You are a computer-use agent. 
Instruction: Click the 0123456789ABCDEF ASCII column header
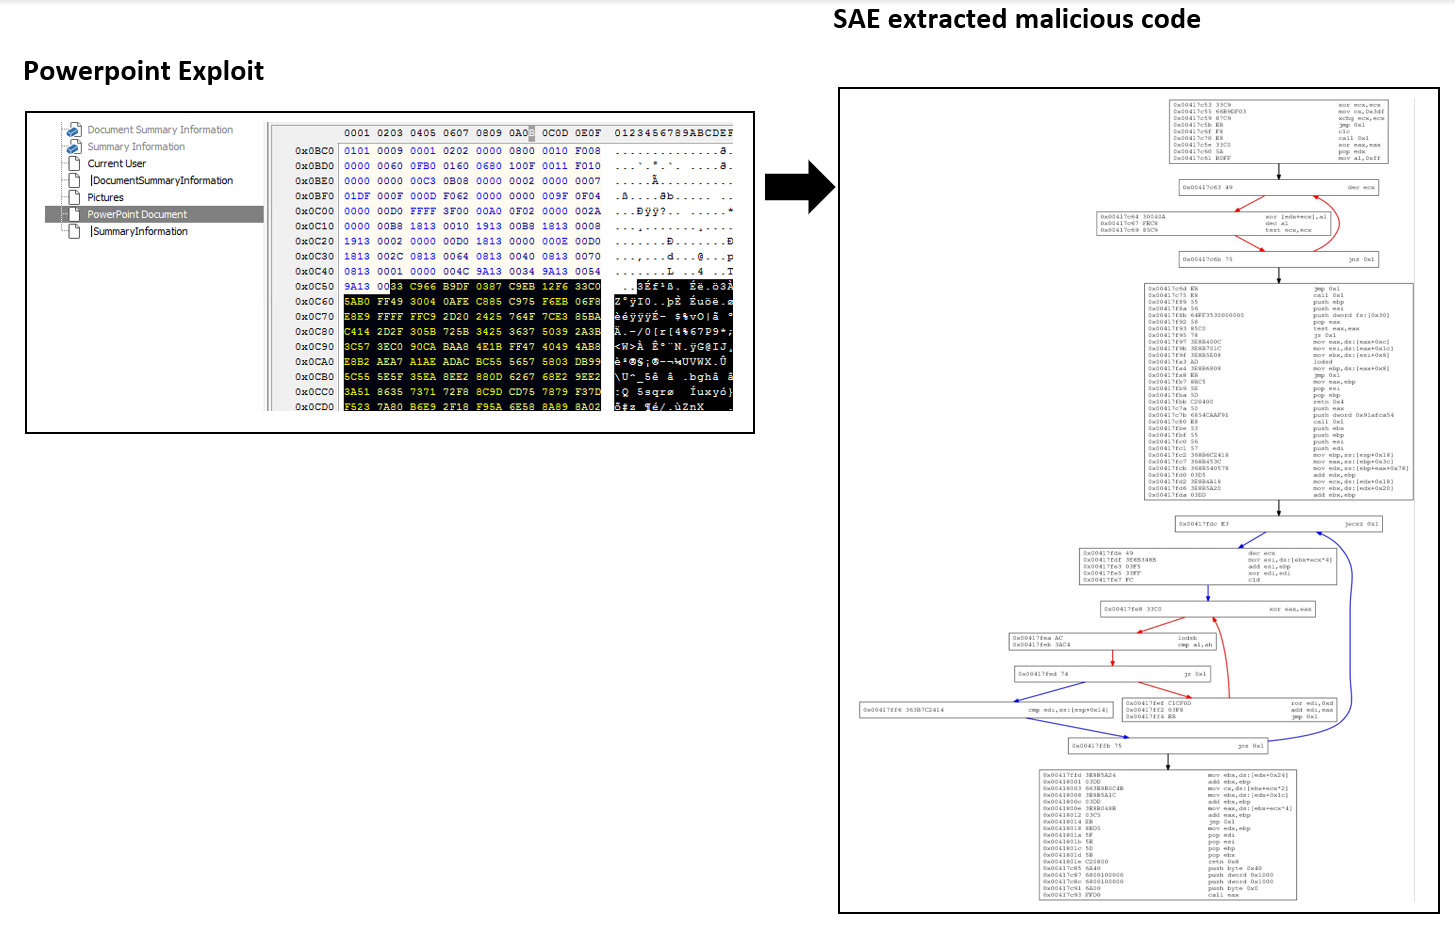pyautogui.click(x=673, y=133)
